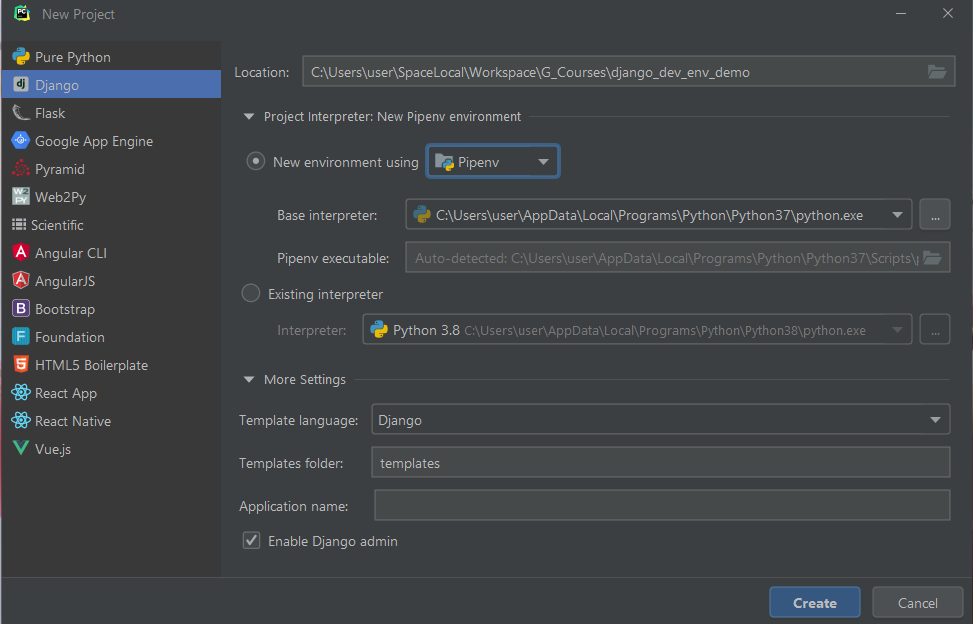Viewport: 973px width, 624px height.
Task: Click the Vue.js V icon
Action: tap(20, 448)
